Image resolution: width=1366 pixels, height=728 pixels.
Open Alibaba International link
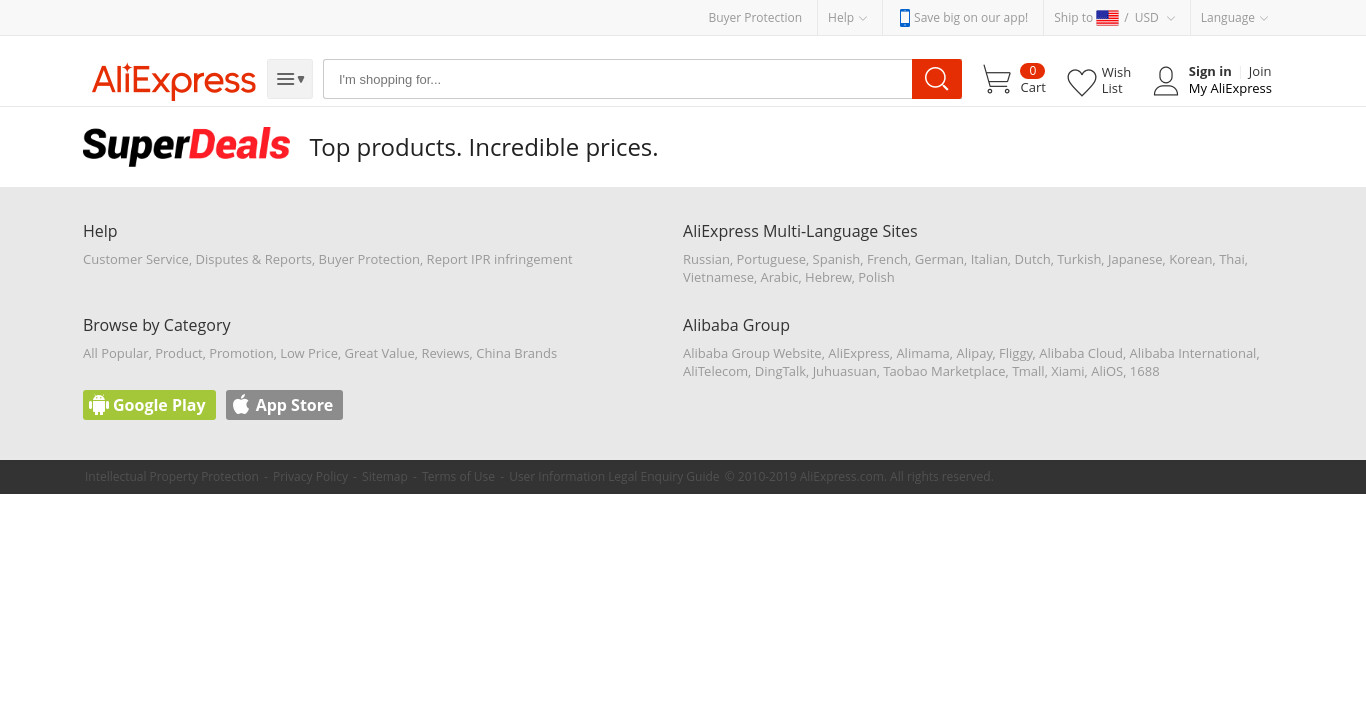(1193, 353)
